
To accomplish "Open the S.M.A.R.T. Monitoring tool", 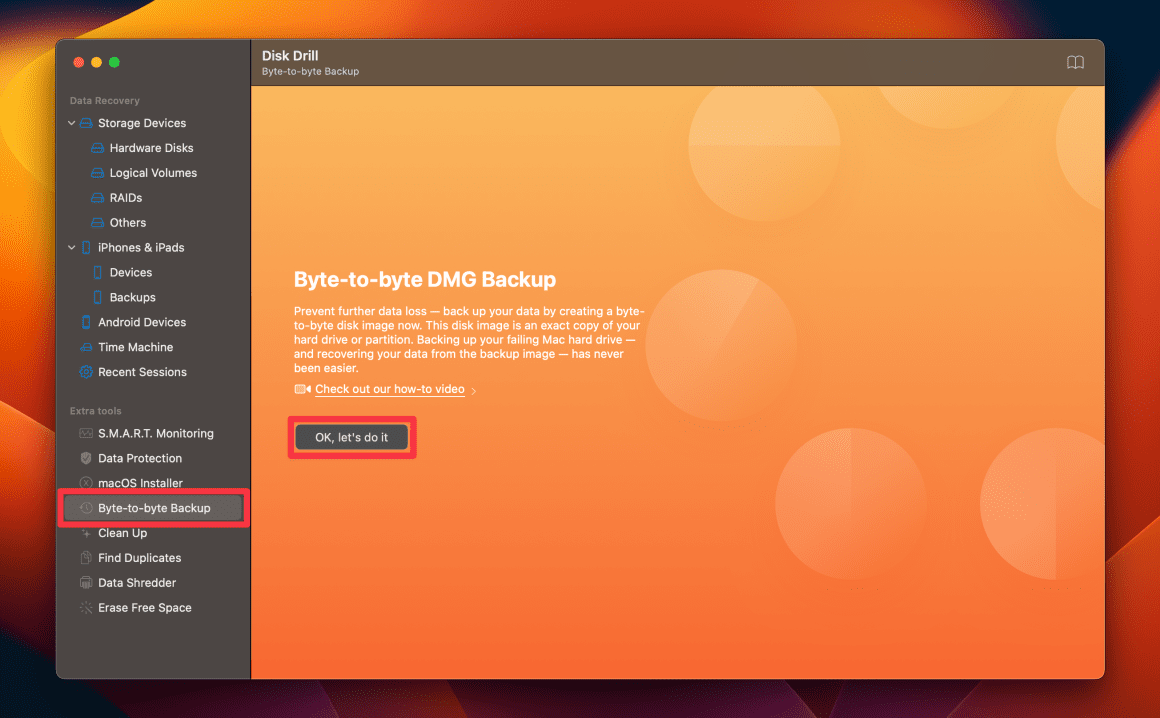I will (155, 433).
